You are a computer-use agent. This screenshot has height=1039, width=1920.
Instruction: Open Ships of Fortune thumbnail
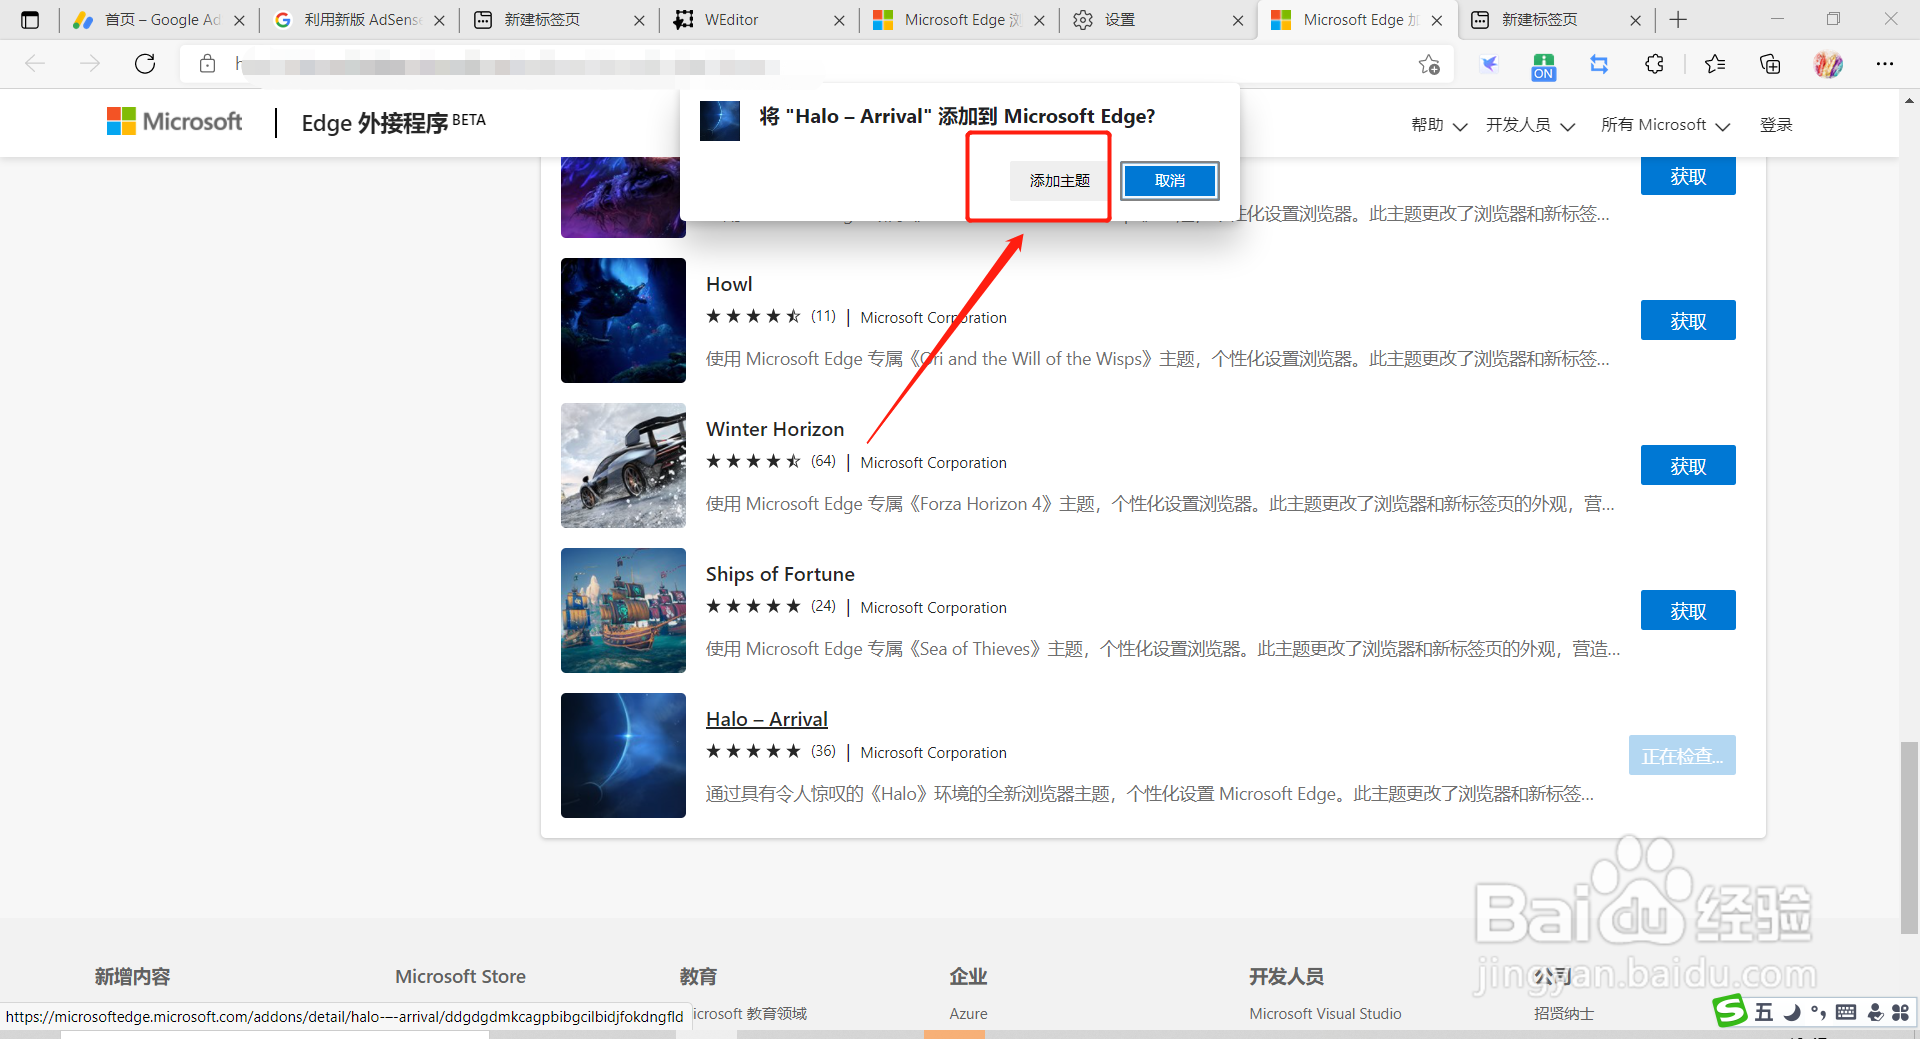pyautogui.click(x=623, y=611)
